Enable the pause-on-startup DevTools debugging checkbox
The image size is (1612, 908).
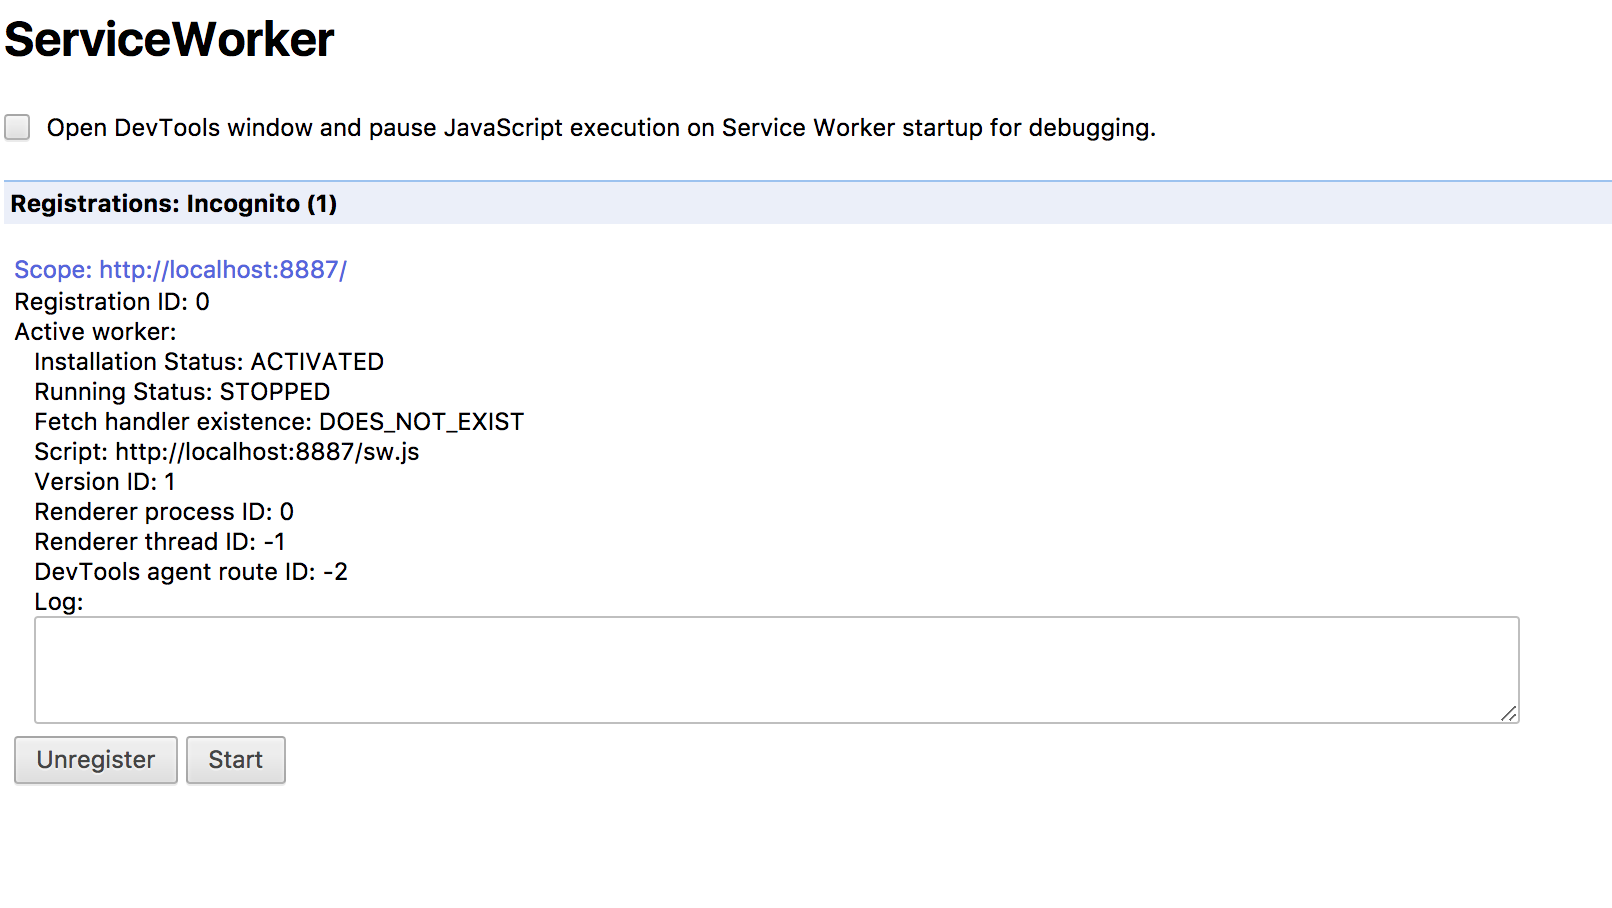click(x=17, y=127)
